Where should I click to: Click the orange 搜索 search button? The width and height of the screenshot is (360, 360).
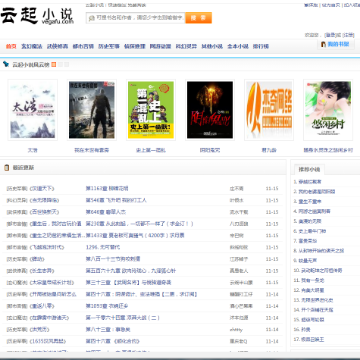point(199,18)
